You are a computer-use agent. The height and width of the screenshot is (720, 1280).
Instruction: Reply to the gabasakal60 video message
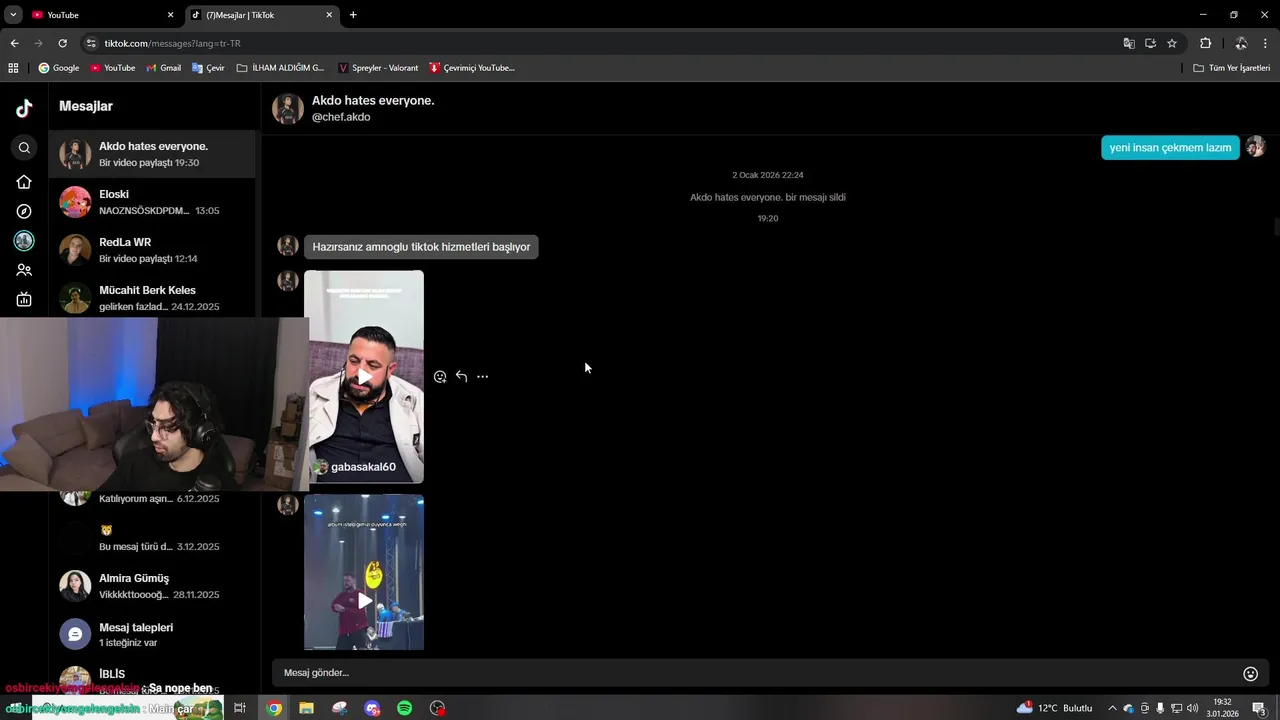[461, 377]
